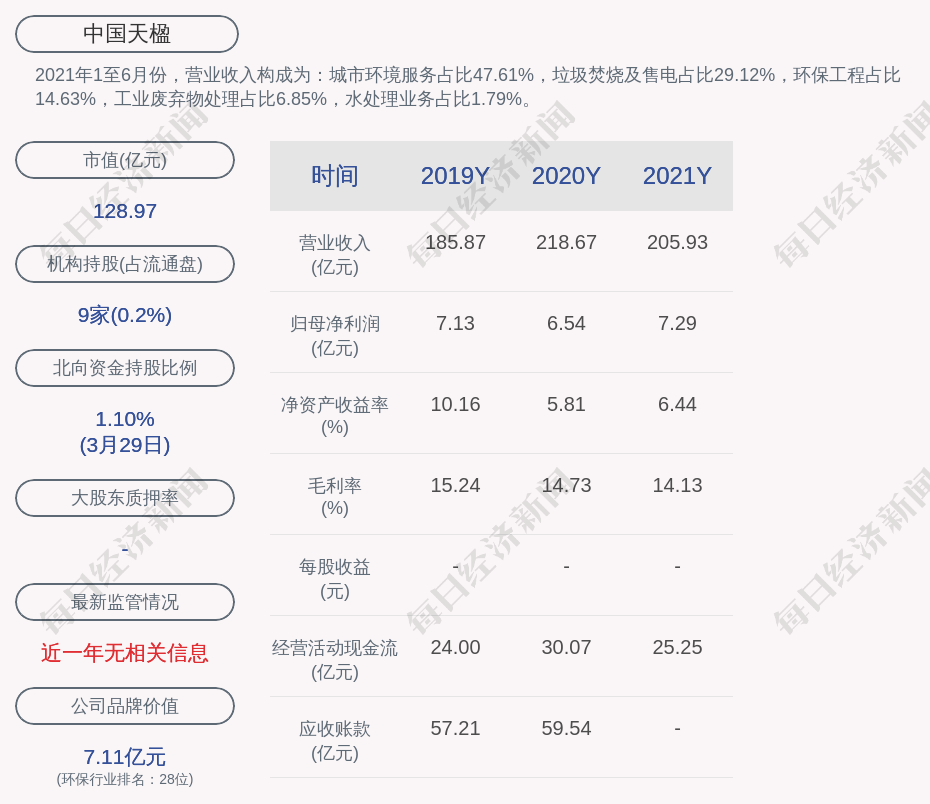Click the 归母净利润(亿元) row label
The width and height of the screenshot is (930, 804).
(335, 336)
